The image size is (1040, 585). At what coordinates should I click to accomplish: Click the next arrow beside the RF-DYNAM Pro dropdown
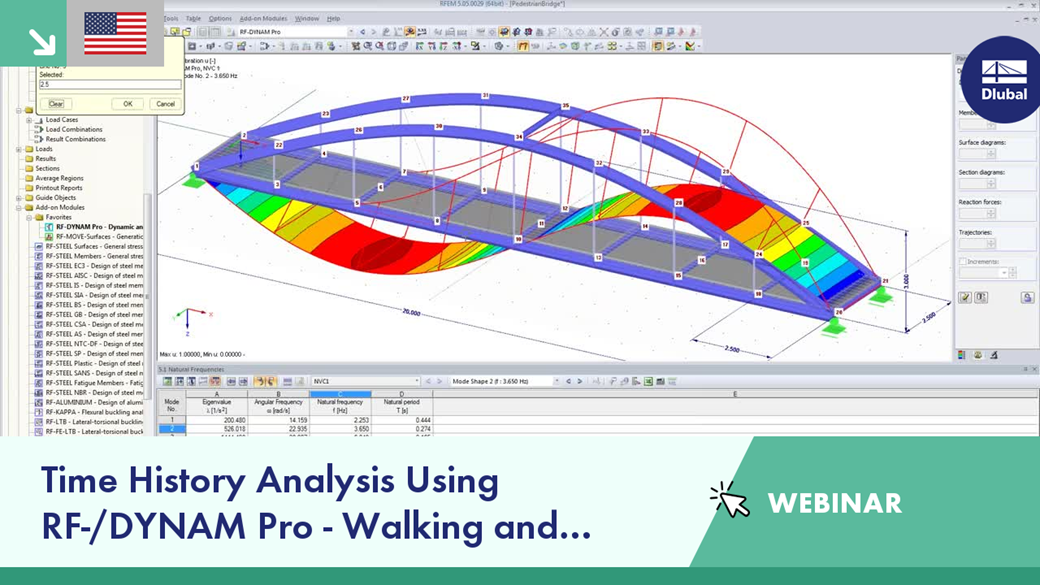click(x=373, y=32)
